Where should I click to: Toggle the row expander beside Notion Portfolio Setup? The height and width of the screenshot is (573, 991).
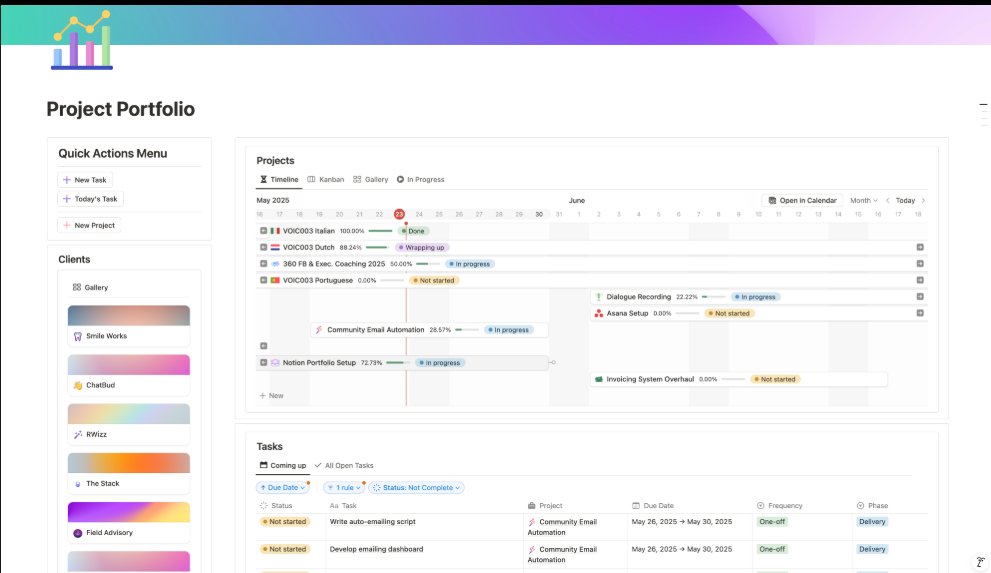(x=264, y=363)
